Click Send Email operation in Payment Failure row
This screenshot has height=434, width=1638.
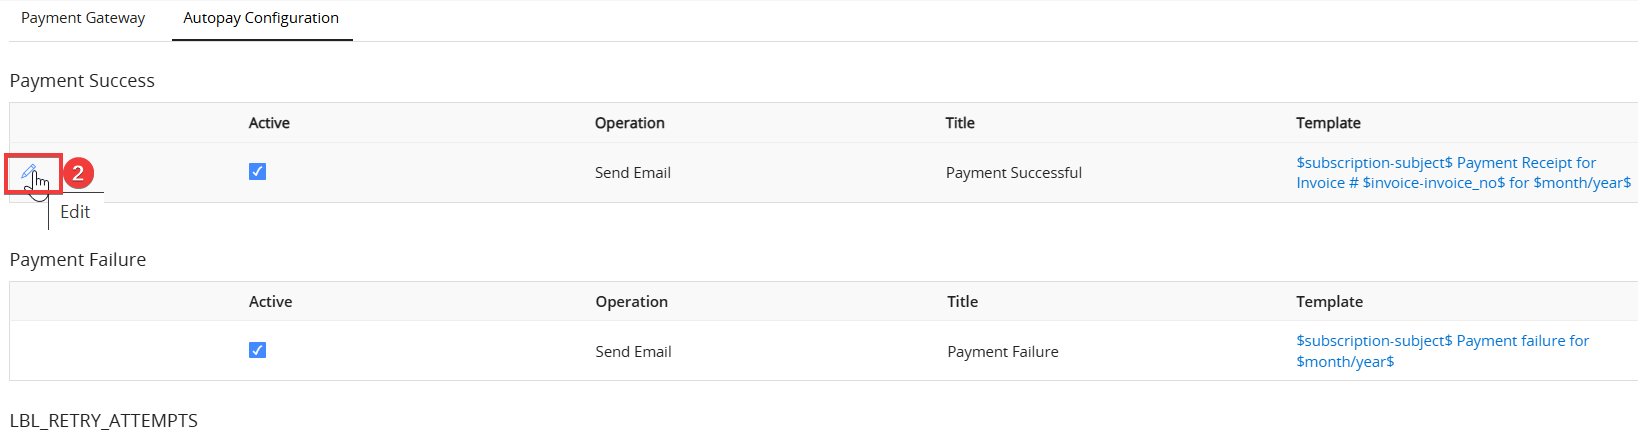[633, 352]
